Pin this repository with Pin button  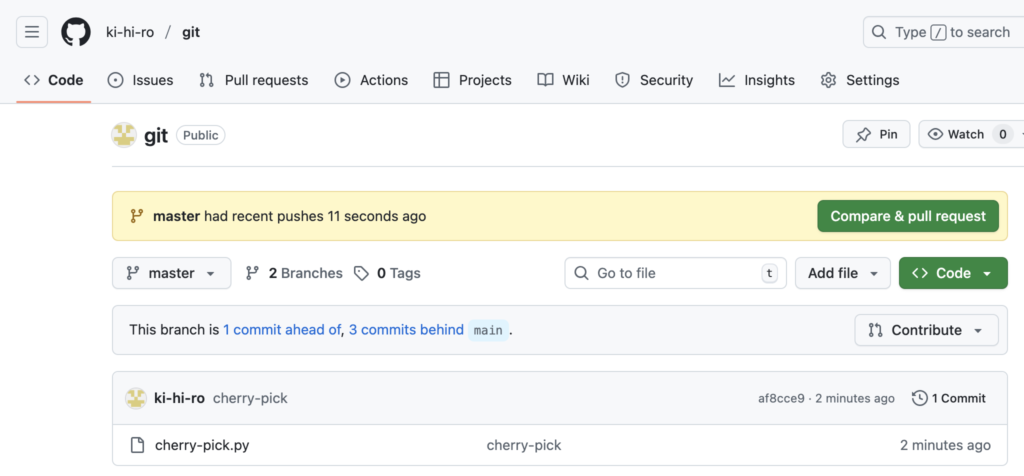pyautogui.click(x=876, y=135)
